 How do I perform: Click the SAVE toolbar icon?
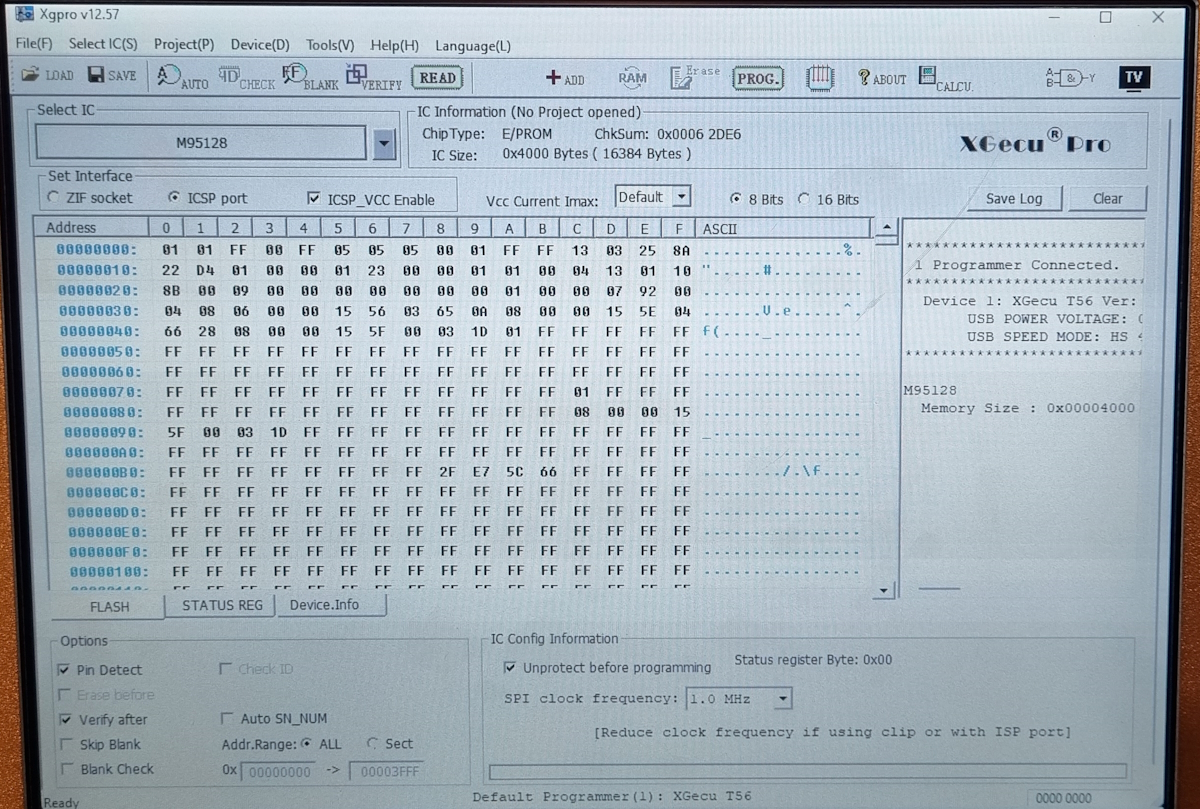click(111, 76)
